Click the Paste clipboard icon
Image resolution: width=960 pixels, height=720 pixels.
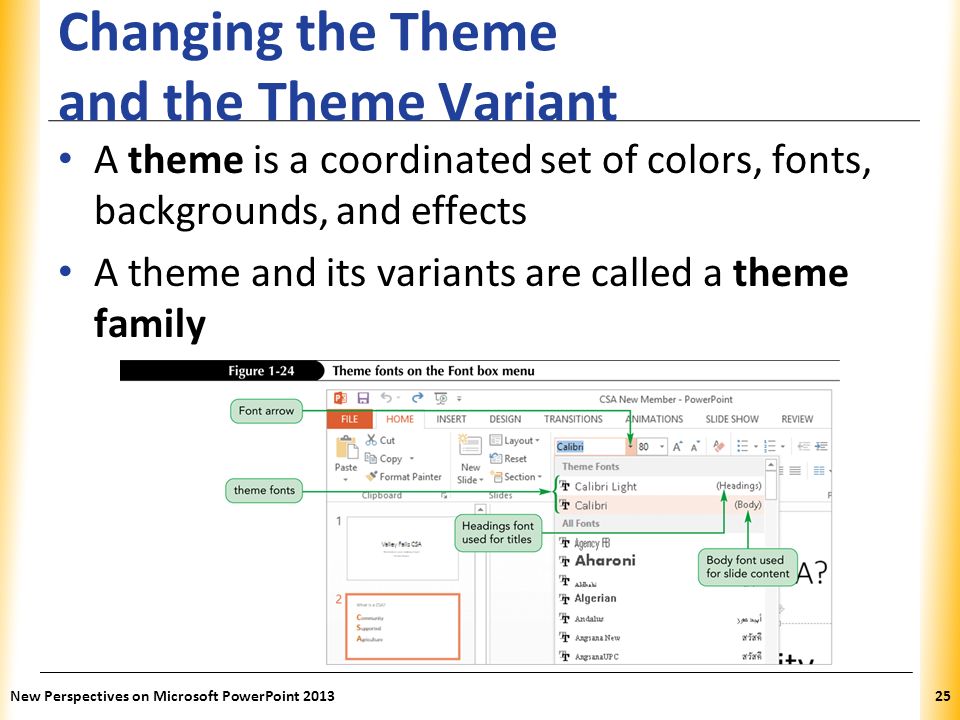click(x=347, y=446)
